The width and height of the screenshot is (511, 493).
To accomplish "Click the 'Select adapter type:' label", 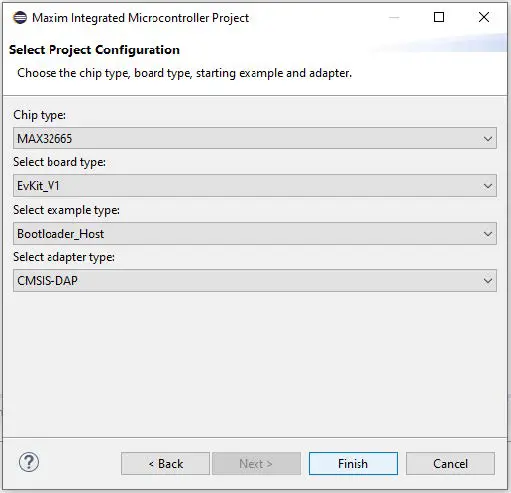I will pos(64,257).
